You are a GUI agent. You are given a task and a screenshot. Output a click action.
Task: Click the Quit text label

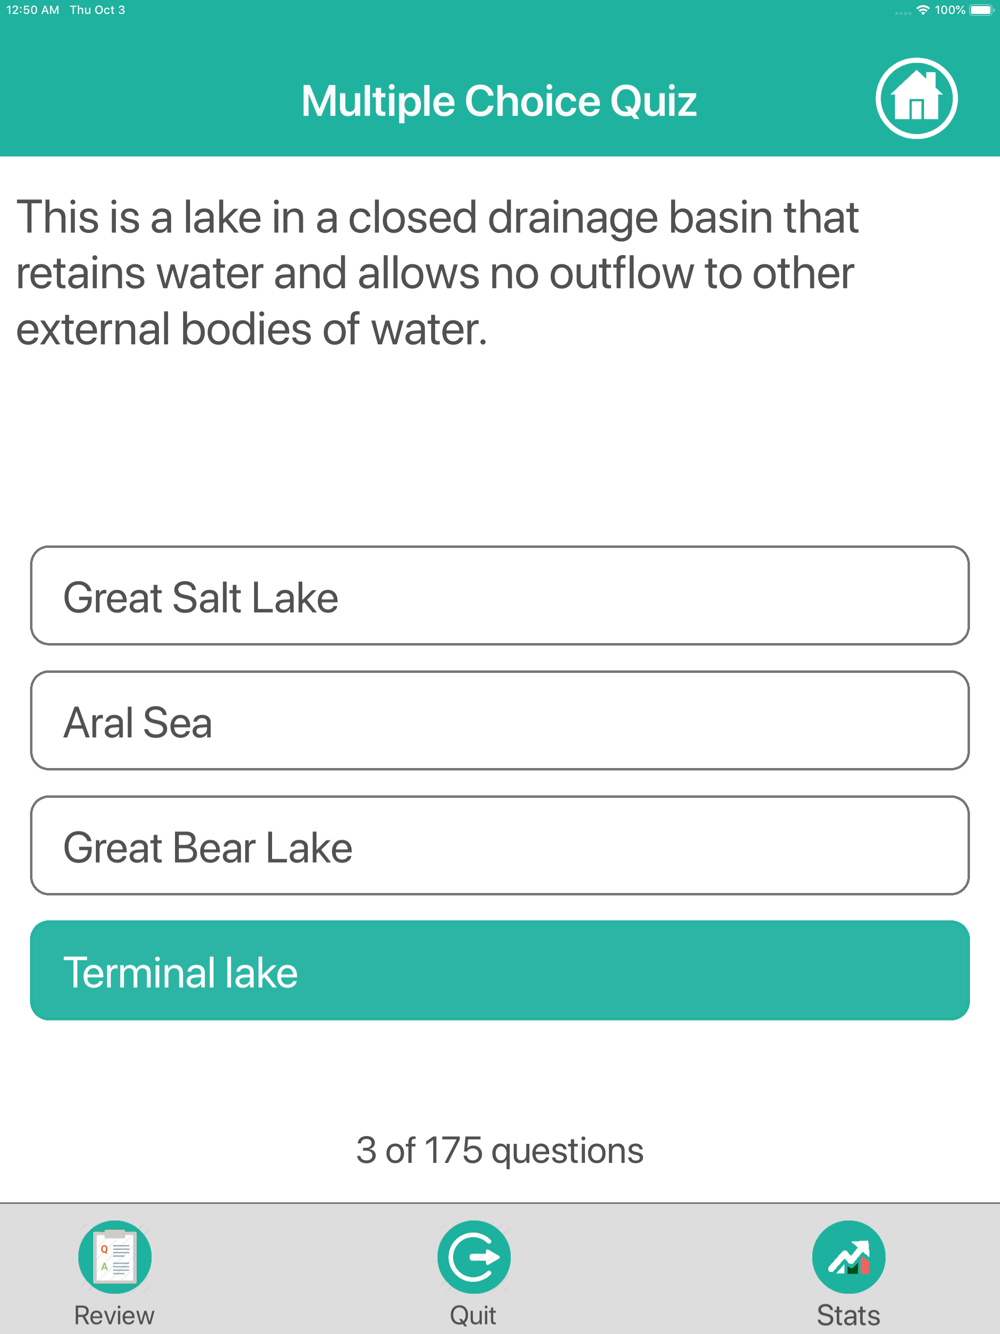pyautogui.click(x=473, y=1315)
